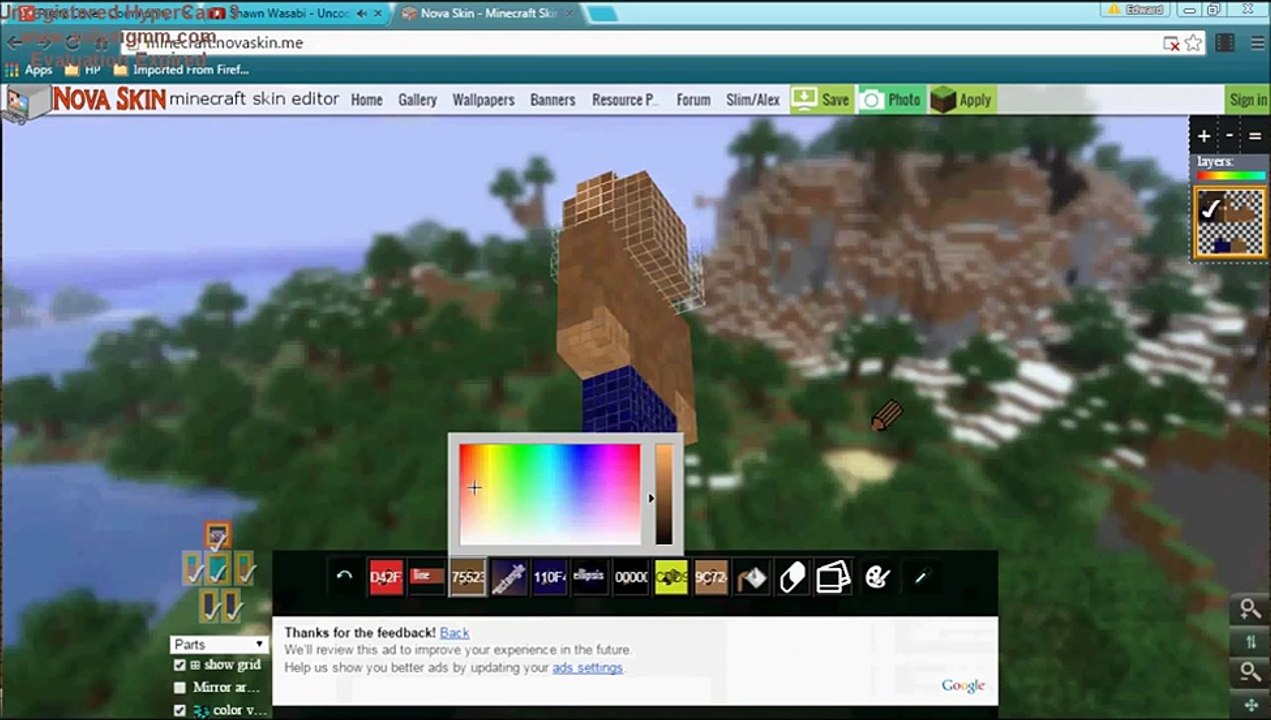Click the four-arrow move icon
The image size is (1271, 720).
tap(1250, 704)
